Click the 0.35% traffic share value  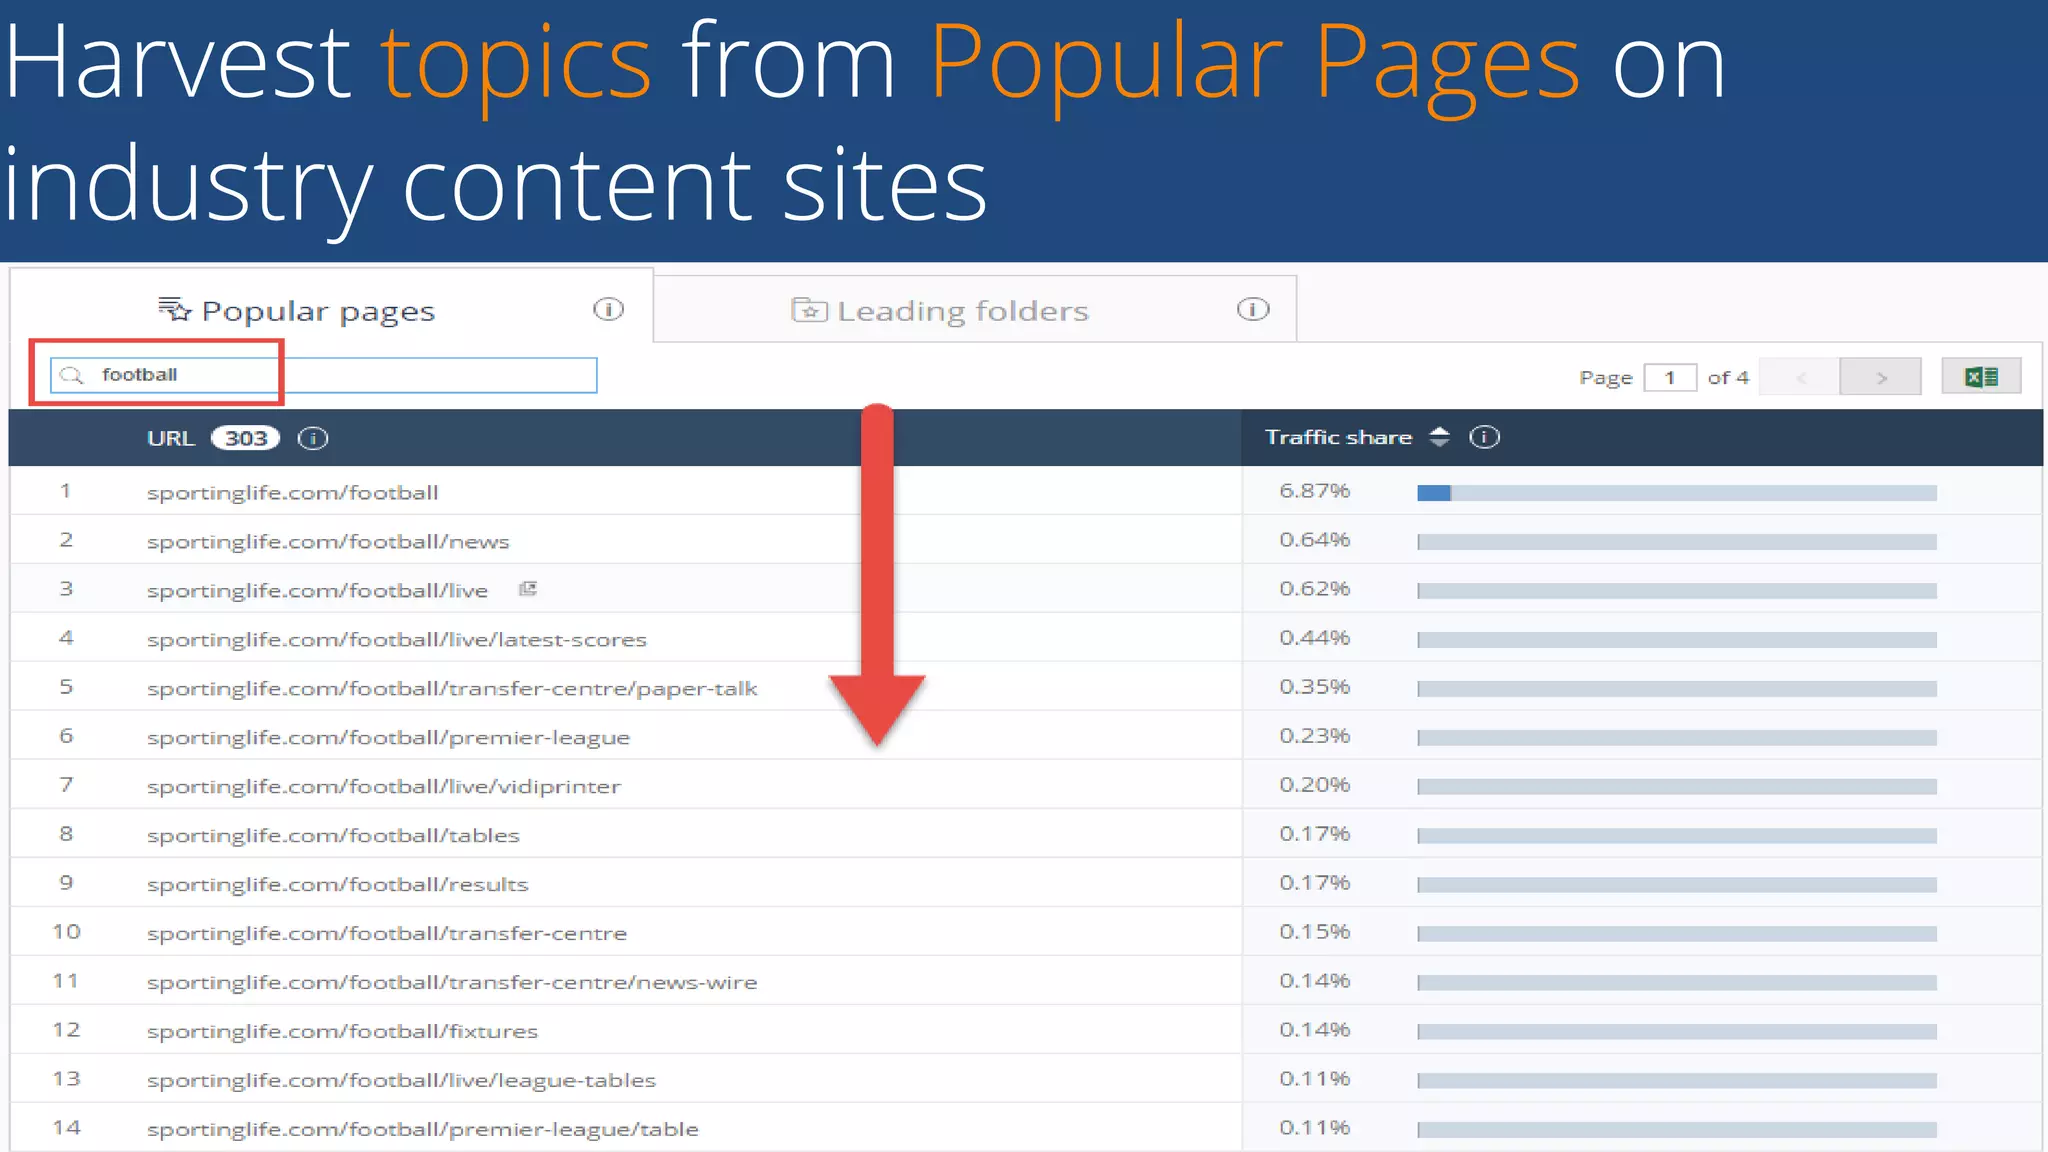click(x=1314, y=686)
